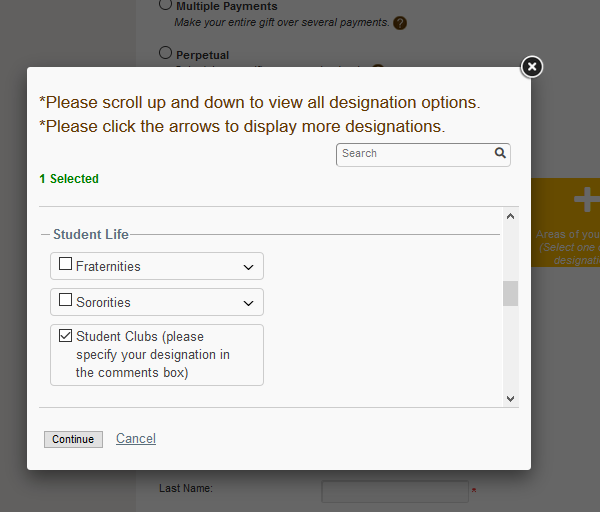Click the Fraternities label text
This screenshot has width=600, height=512.
108,266
